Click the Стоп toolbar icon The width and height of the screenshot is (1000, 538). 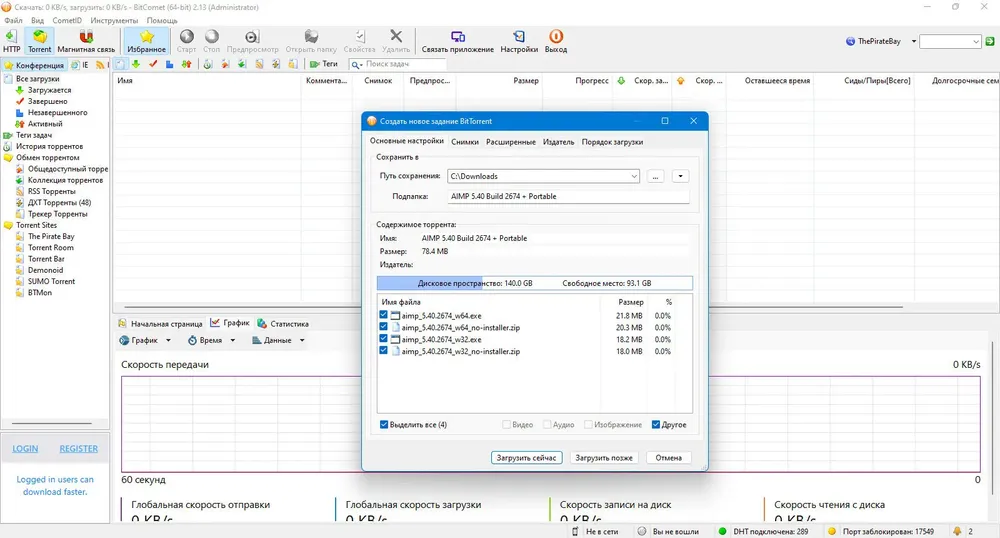click(212, 41)
